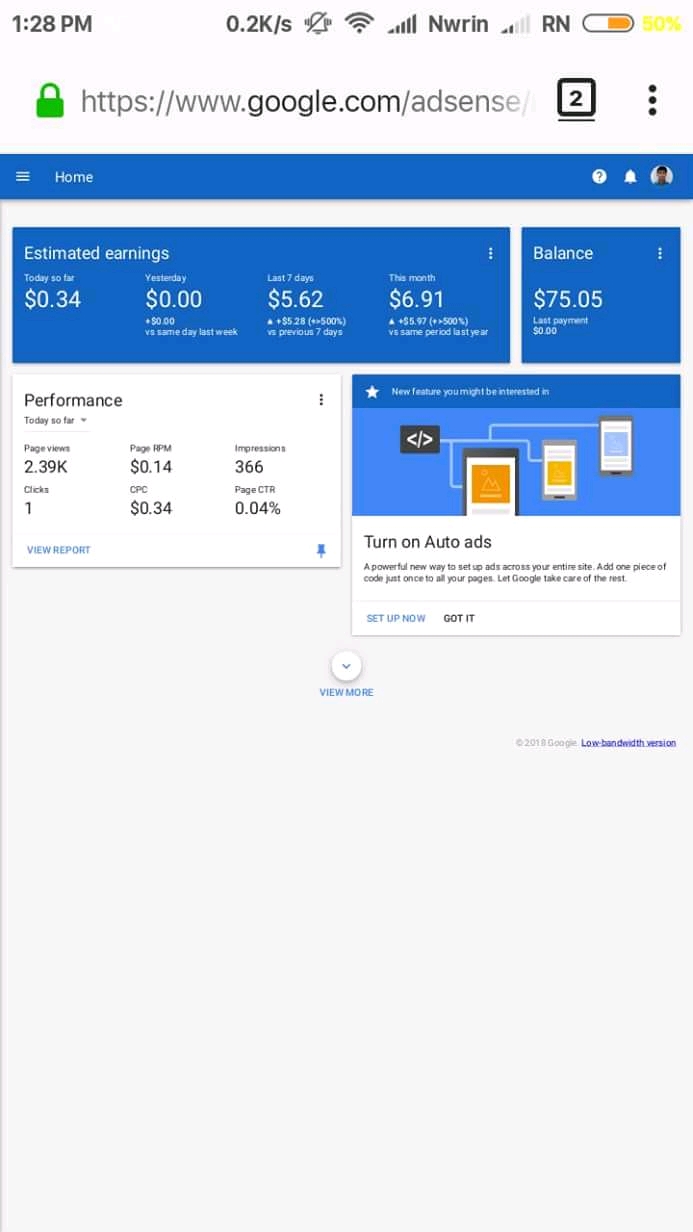Select the Clicks count value 1

tap(29, 508)
